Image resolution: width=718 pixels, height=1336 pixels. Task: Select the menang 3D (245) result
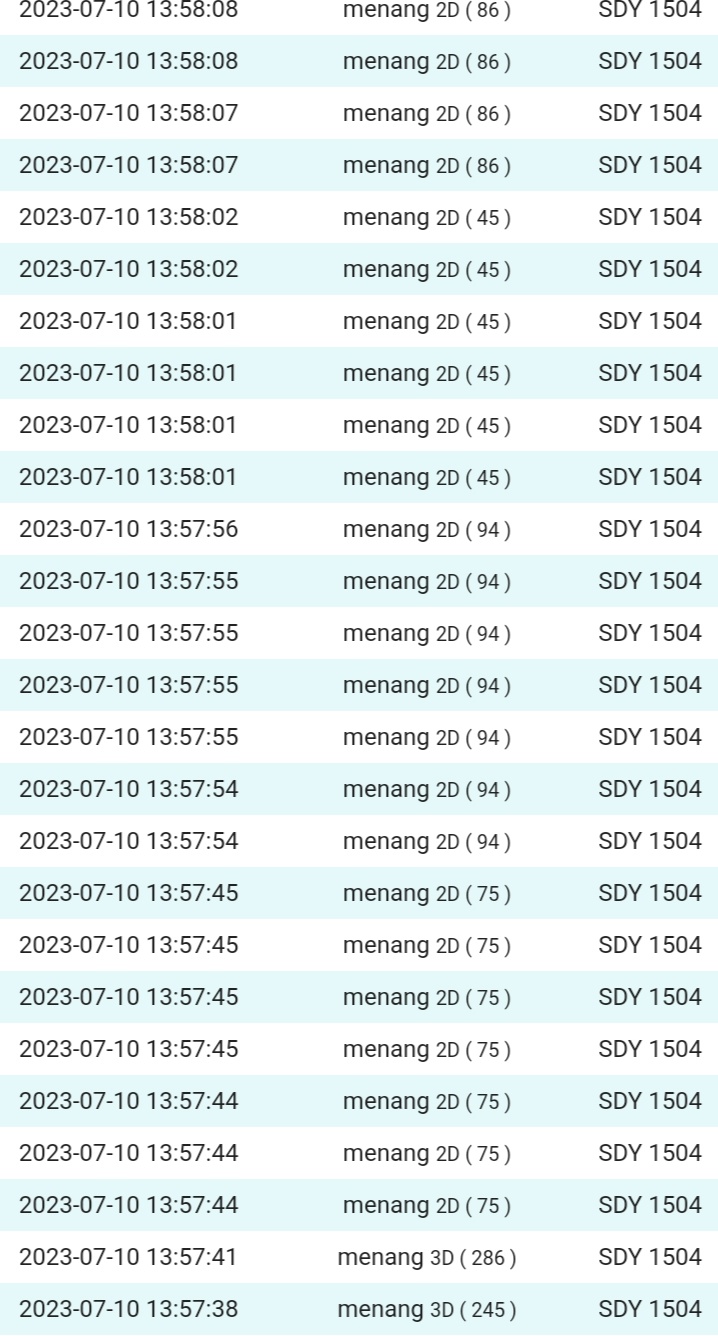(x=427, y=1308)
